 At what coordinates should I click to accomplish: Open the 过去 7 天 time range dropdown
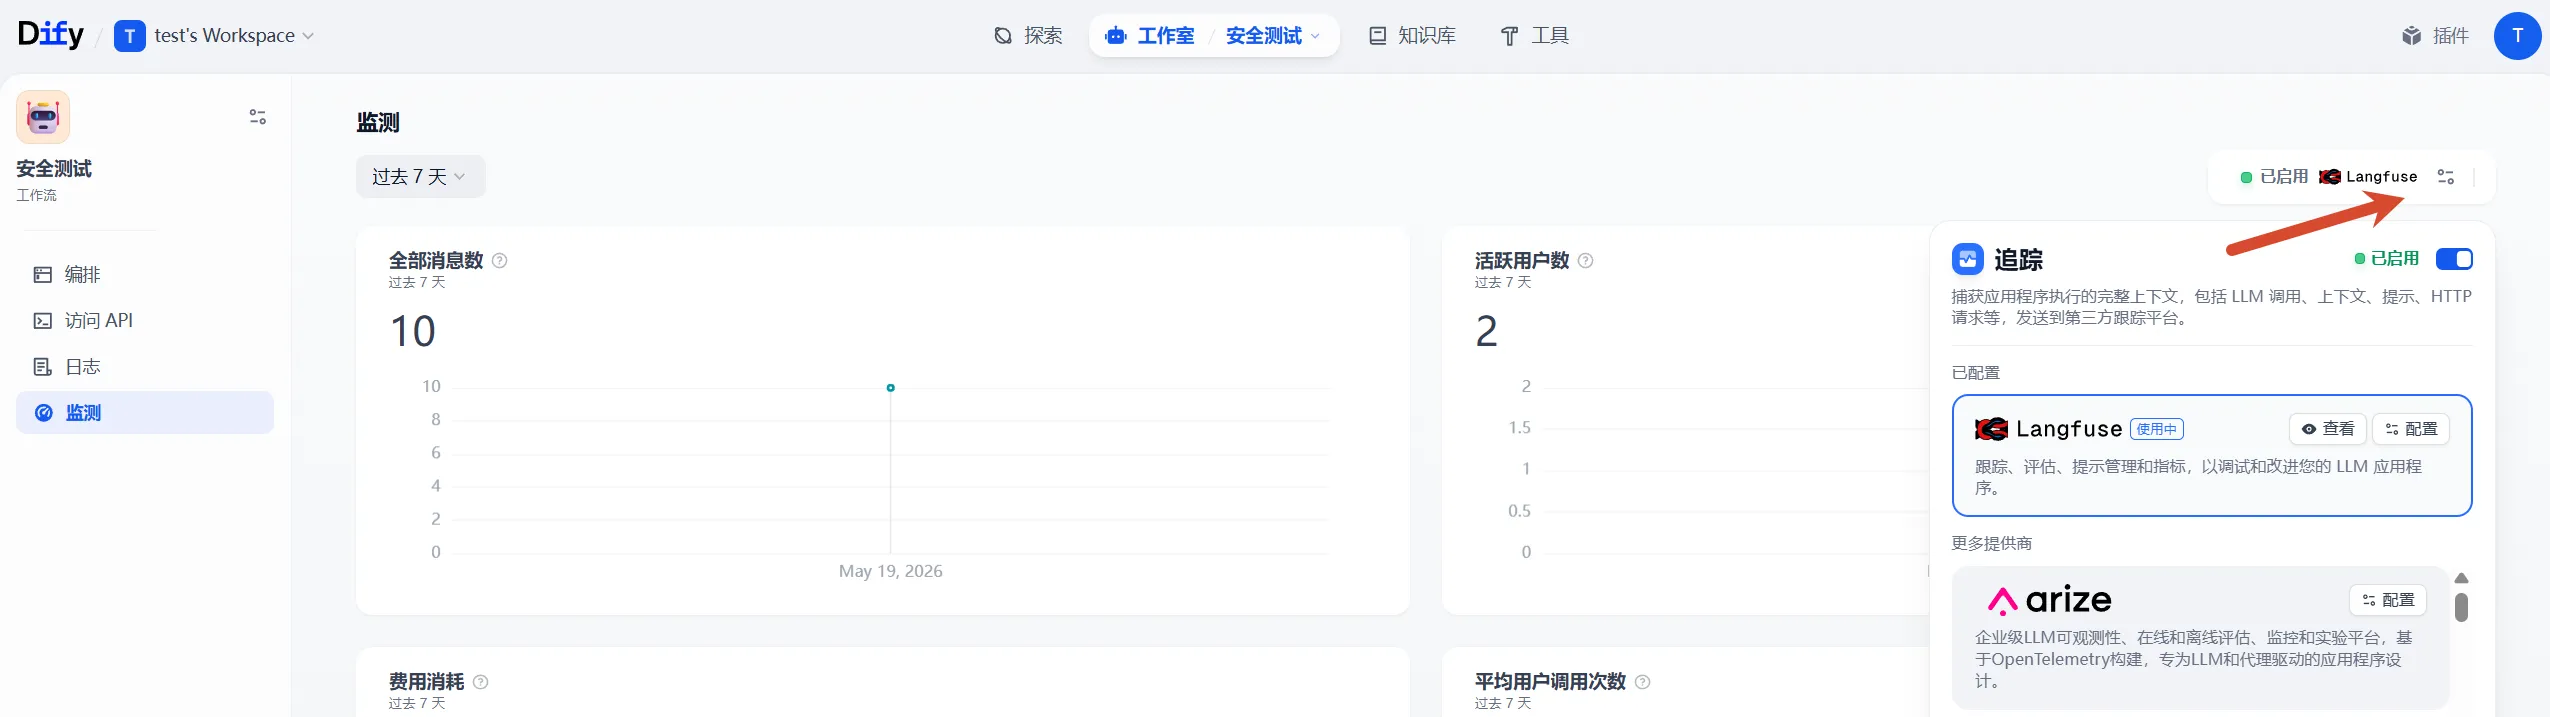click(420, 177)
